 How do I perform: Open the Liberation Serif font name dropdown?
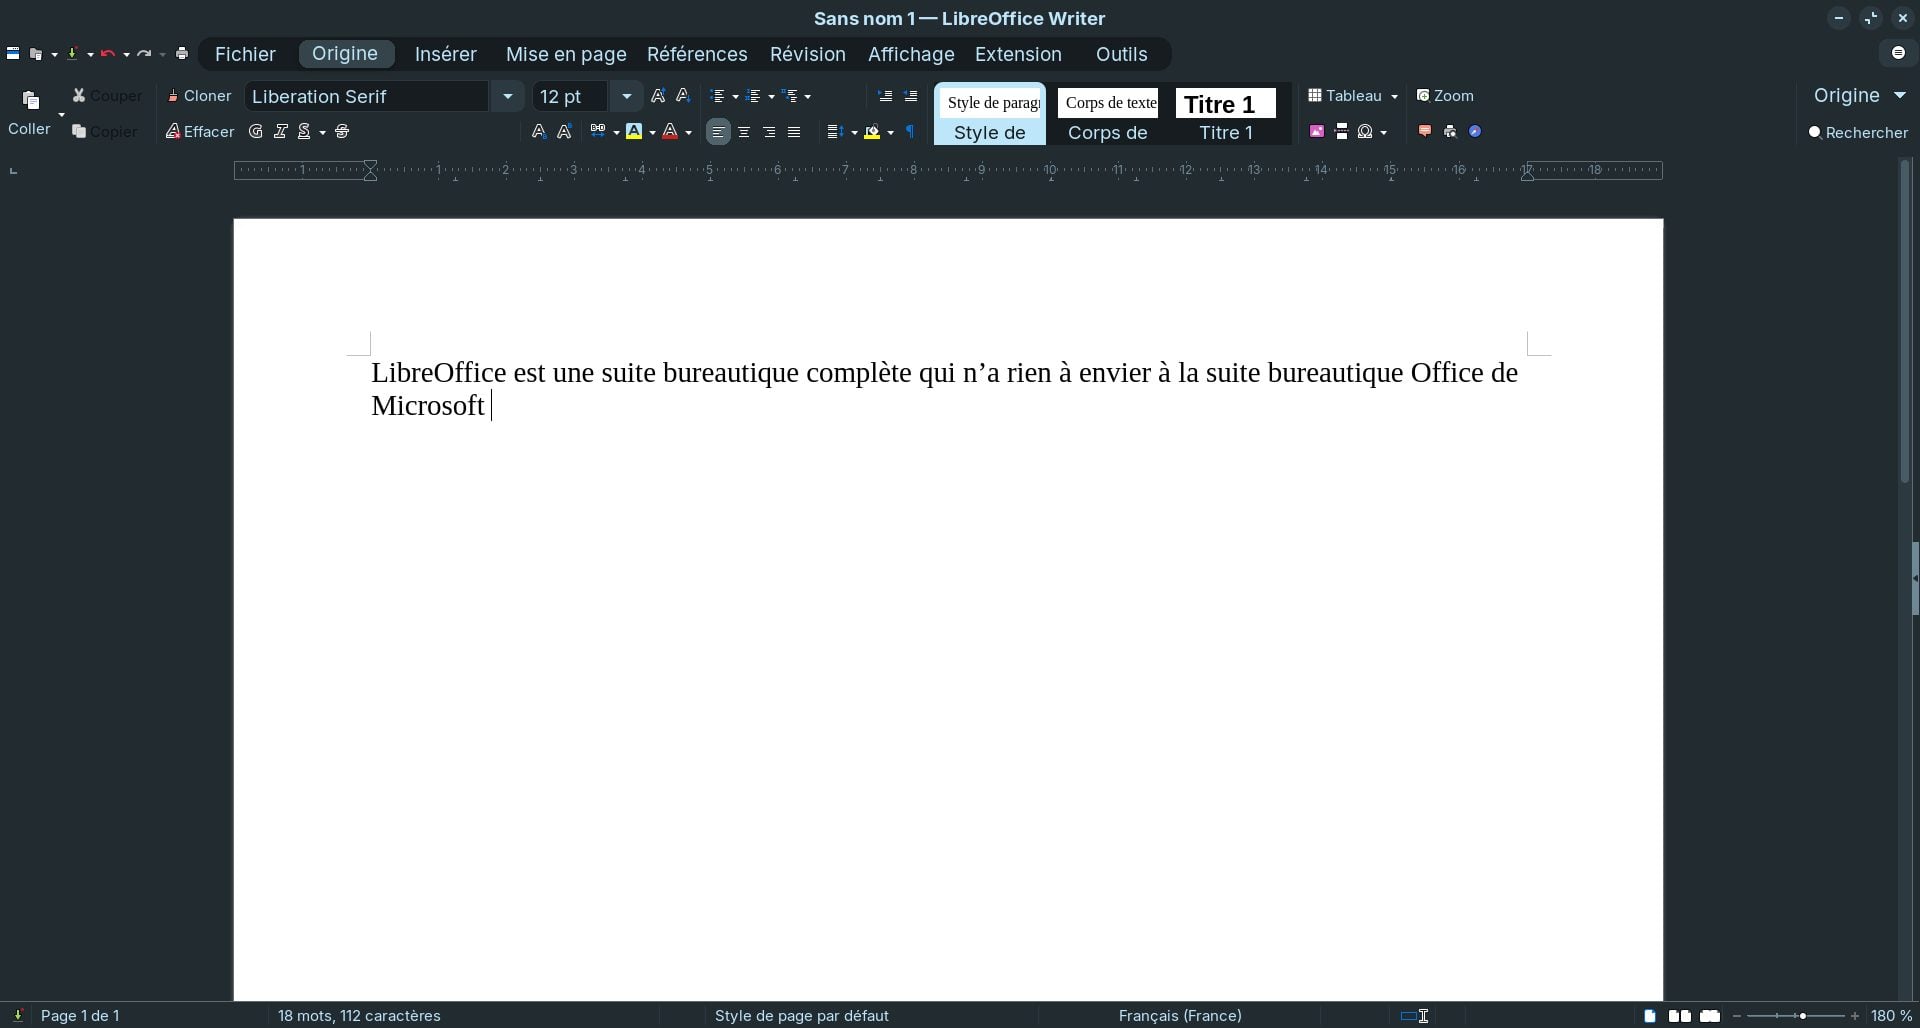[508, 96]
